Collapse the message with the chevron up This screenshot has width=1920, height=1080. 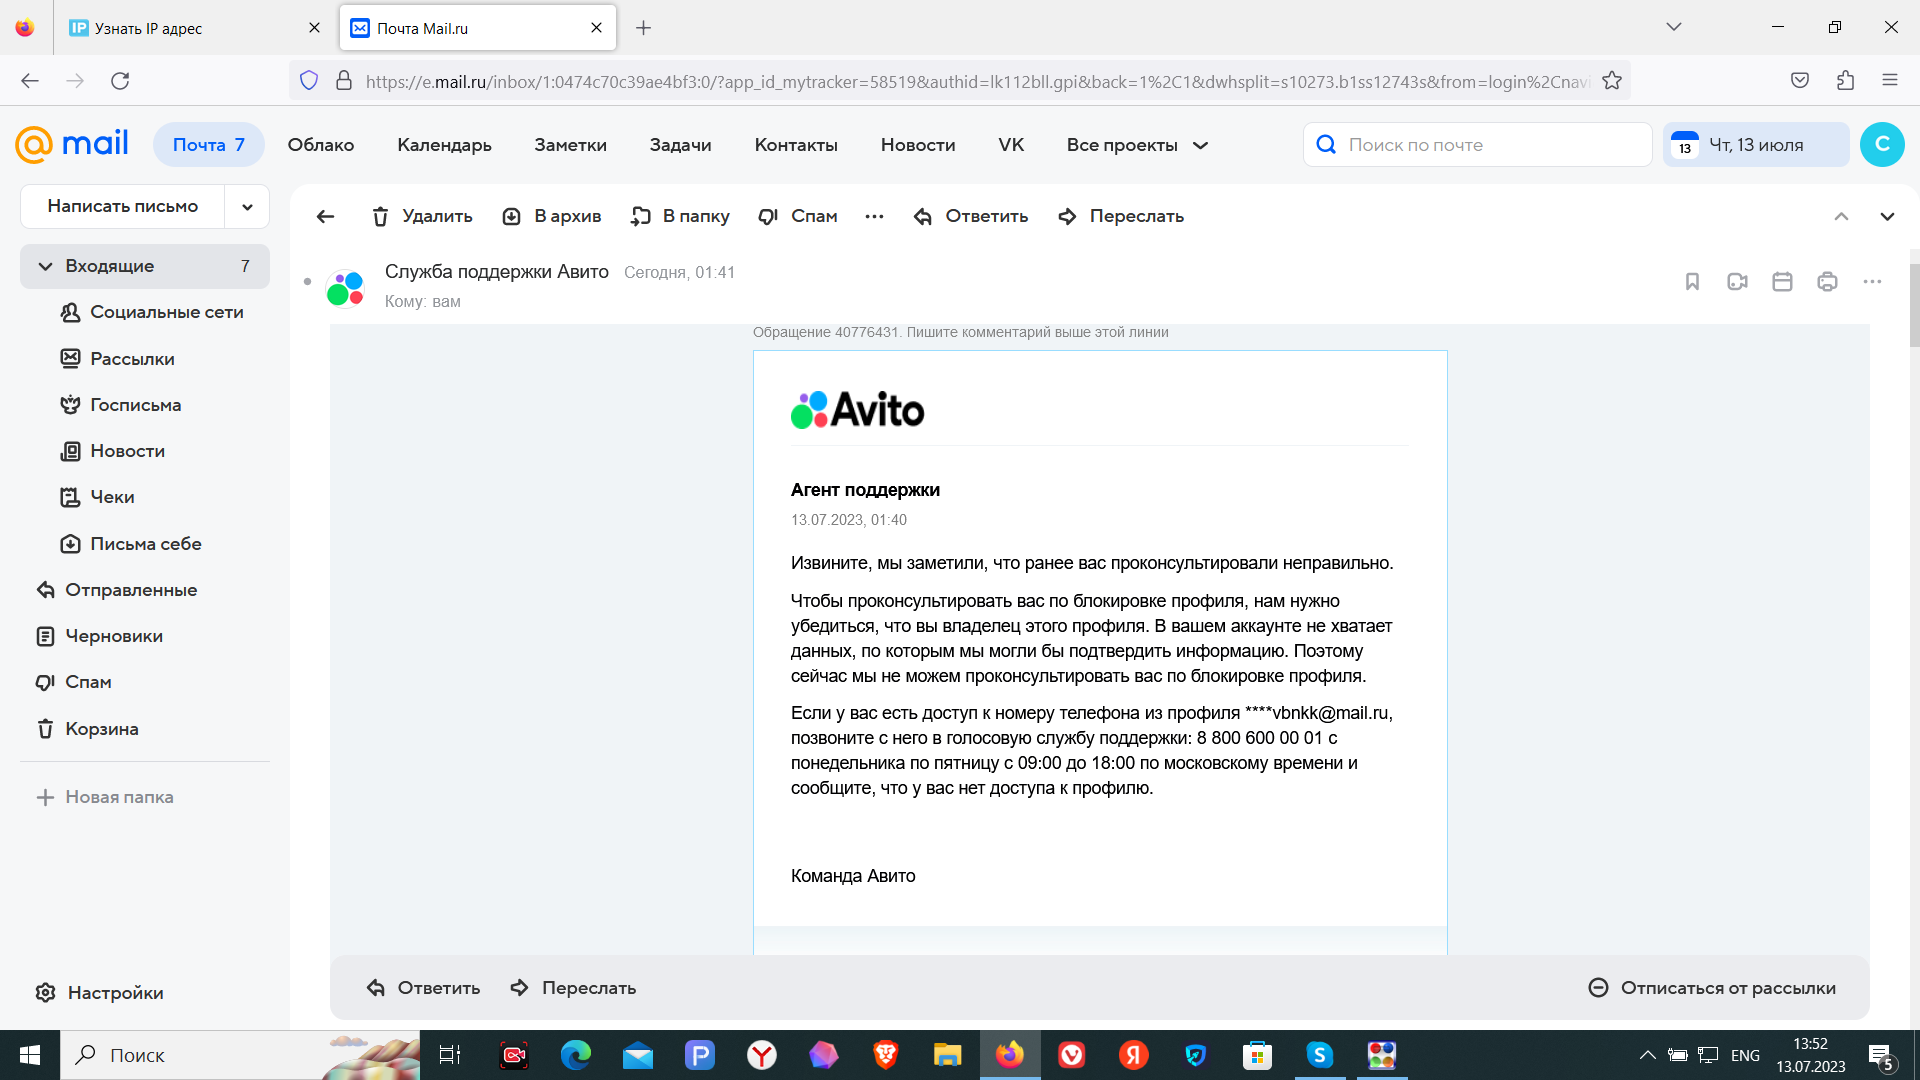(1841, 216)
